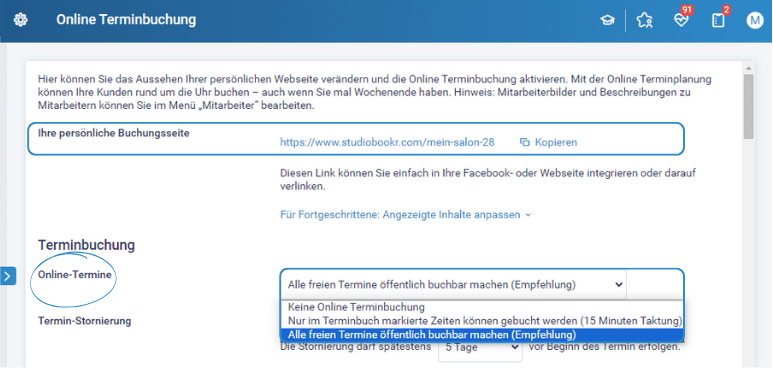This screenshot has width=773, height=368.
Task: Click the Online-Termine label
Action: click(x=74, y=275)
